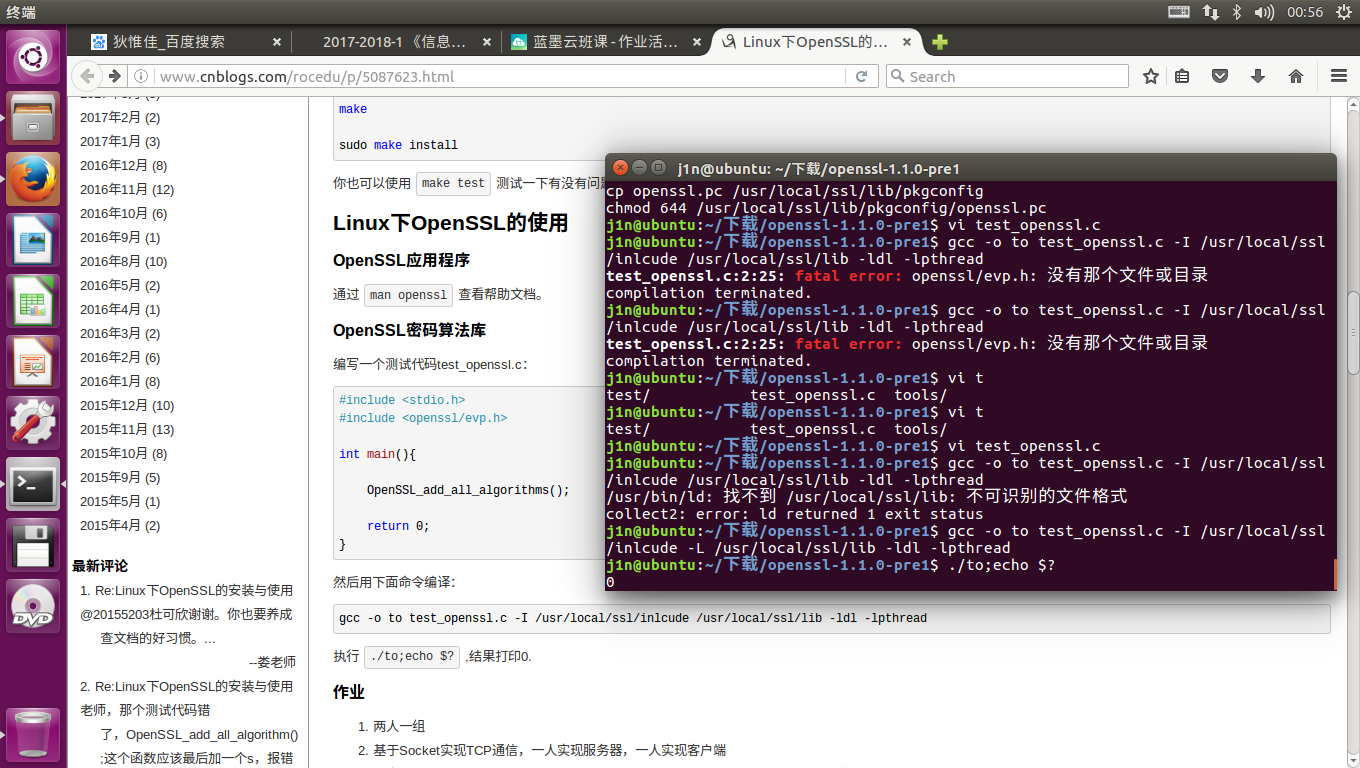Viewport: 1360px width, 768px height.
Task: Open keyboard input method indicator
Action: coord(1179,12)
